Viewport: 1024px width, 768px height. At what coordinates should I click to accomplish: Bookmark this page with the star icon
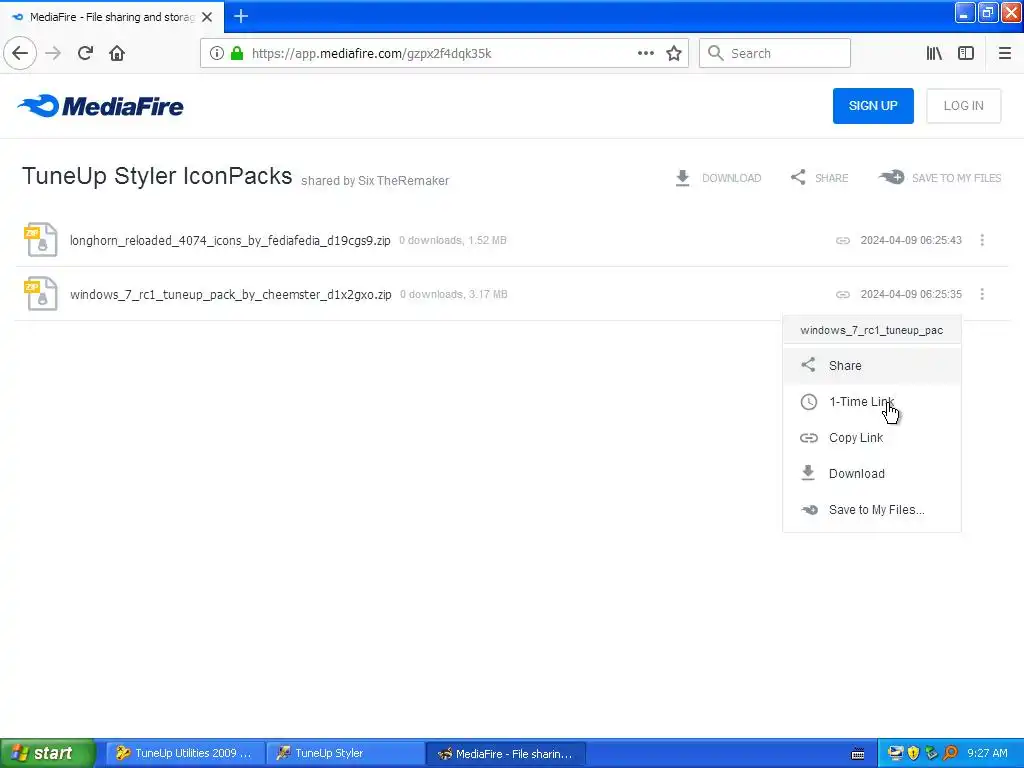pos(674,53)
